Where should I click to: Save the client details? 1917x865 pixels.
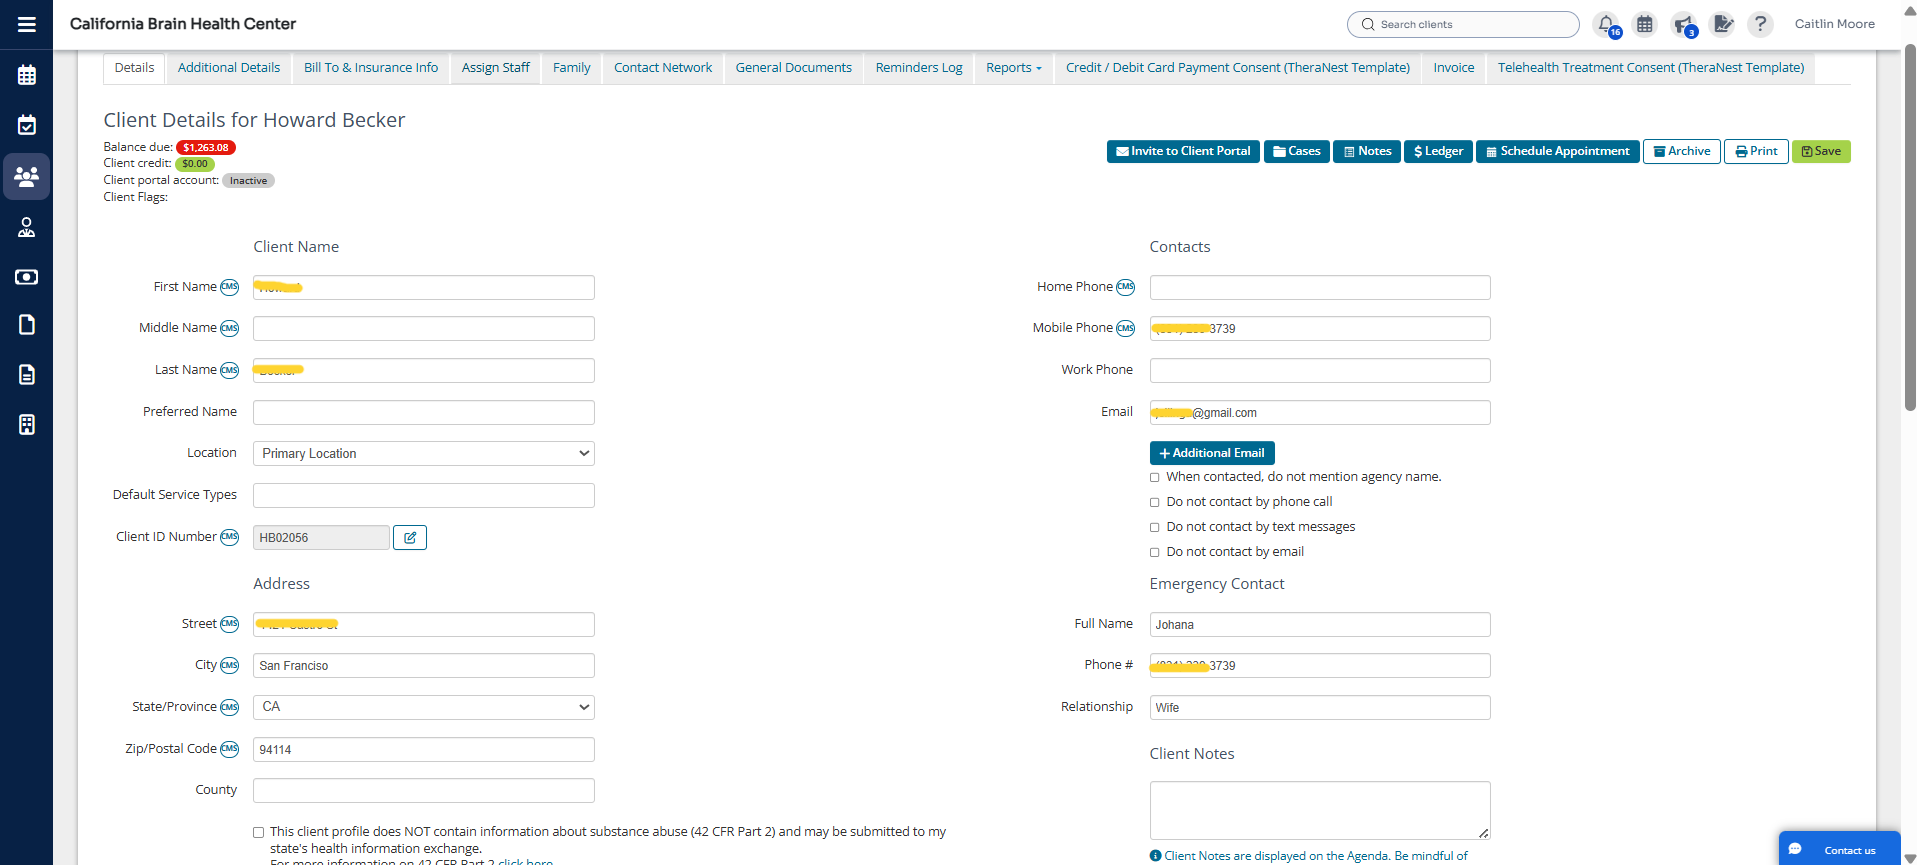pyautogui.click(x=1821, y=152)
